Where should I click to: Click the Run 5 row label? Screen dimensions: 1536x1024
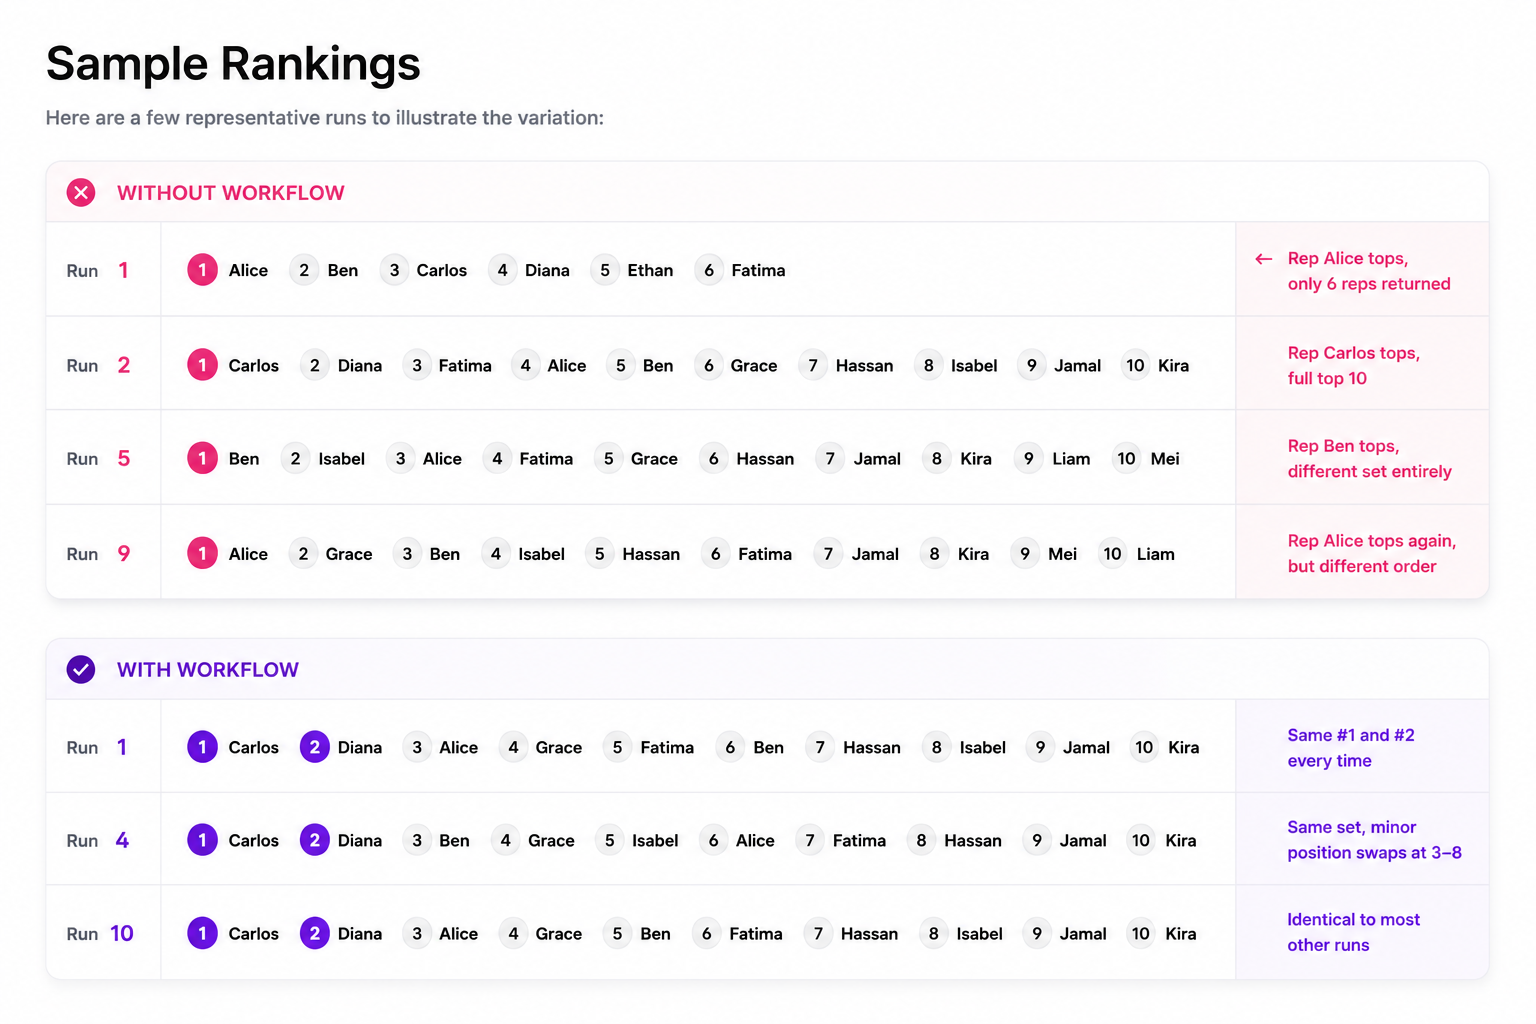(99, 458)
